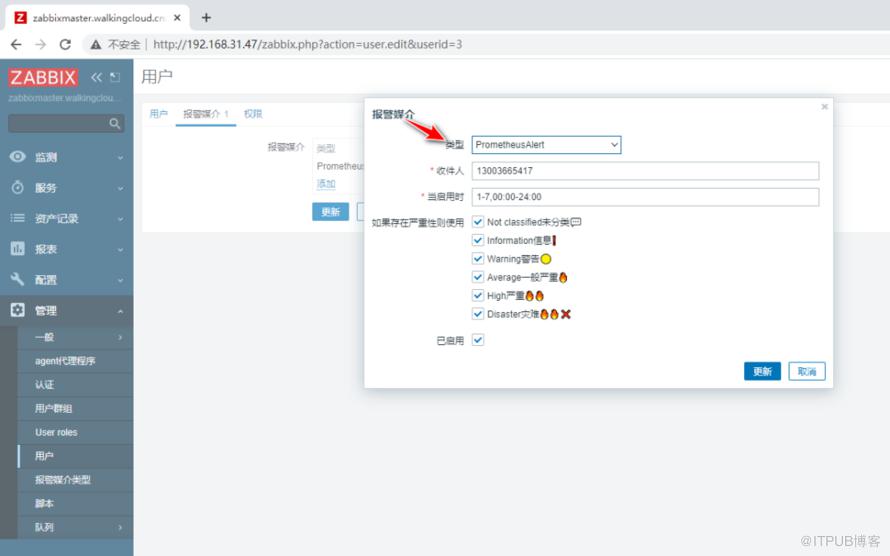This screenshot has height=556, width=890.
Task: Collapse the Zabbix sidebar with the double-chevron icon
Action: pos(96,77)
